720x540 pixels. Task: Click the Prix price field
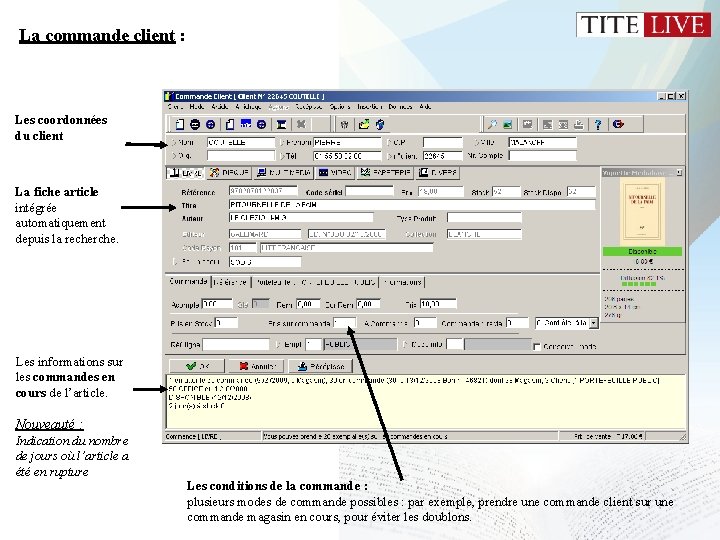tap(441, 191)
